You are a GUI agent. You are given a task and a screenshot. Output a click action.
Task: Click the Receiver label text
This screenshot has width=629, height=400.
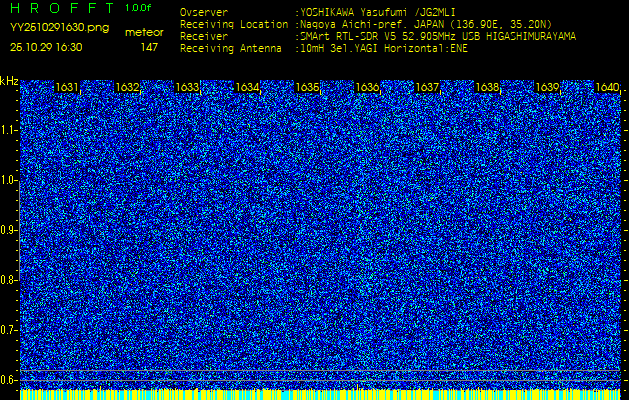click(204, 37)
